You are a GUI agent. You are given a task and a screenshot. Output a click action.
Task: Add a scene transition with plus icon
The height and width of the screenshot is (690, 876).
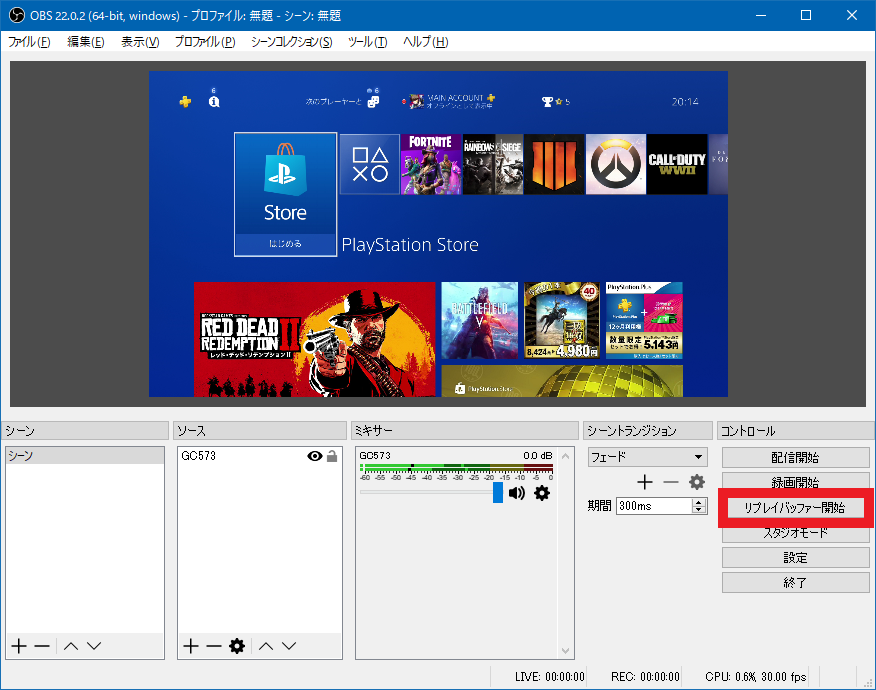pyautogui.click(x=645, y=482)
